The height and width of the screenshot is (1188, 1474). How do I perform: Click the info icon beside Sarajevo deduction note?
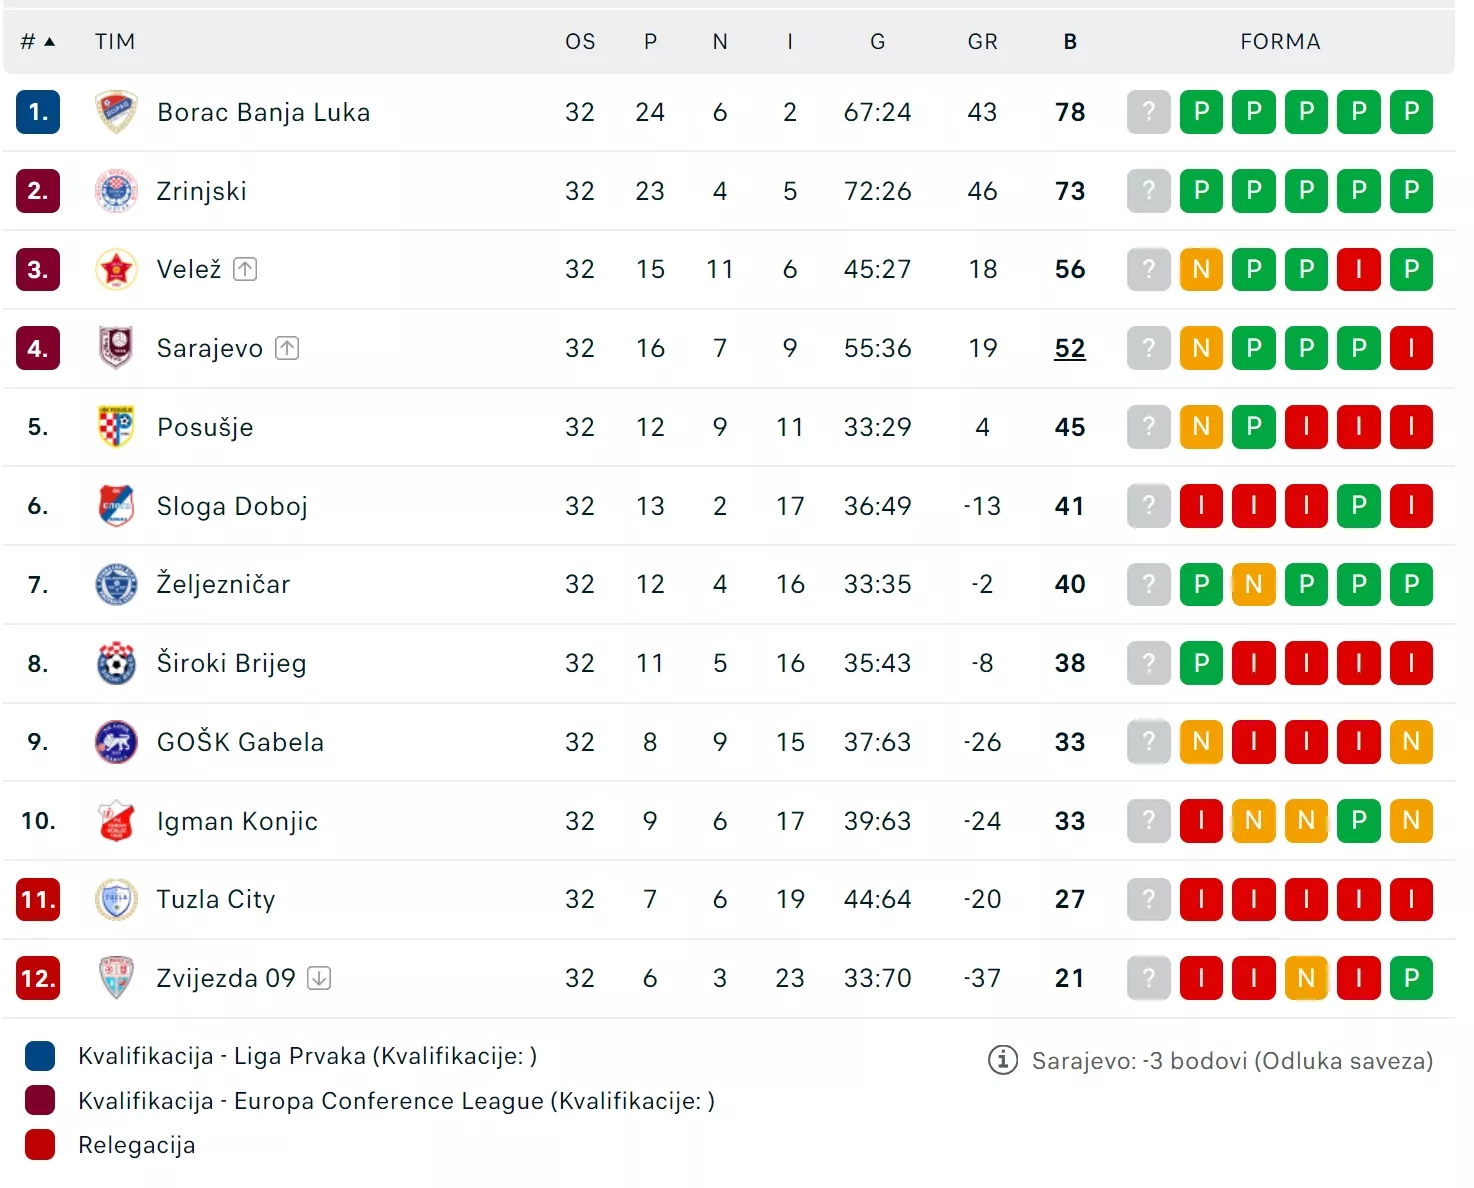point(1002,1060)
